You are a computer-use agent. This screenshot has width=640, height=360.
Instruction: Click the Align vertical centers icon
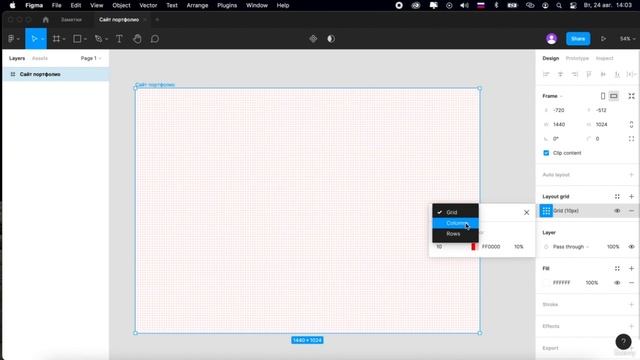point(603,74)
